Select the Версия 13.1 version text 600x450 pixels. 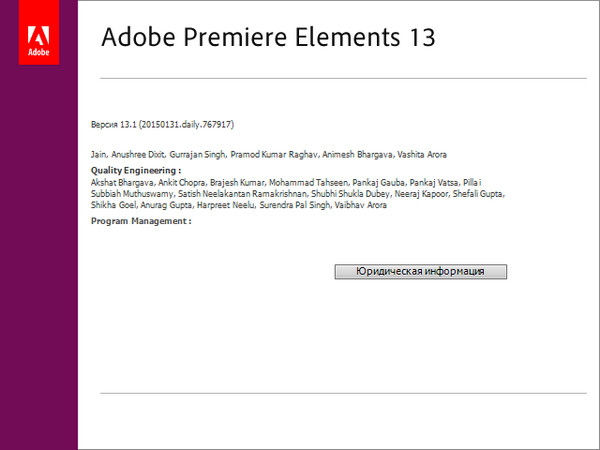tap(162, 125)
